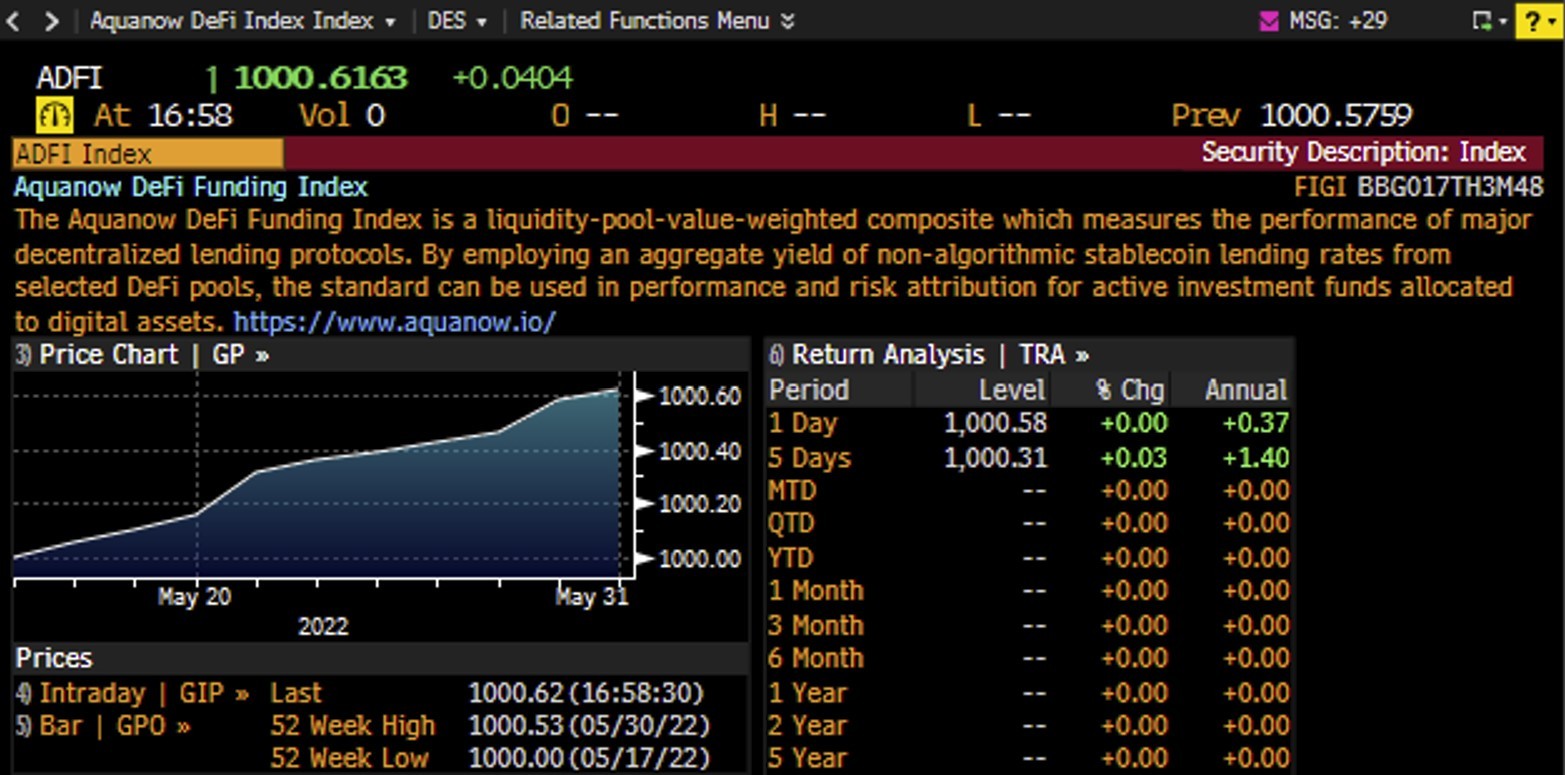Click the 1000.60 chart axis label
Viewport: 1565px width, 775px height.
tap(700, 397)
